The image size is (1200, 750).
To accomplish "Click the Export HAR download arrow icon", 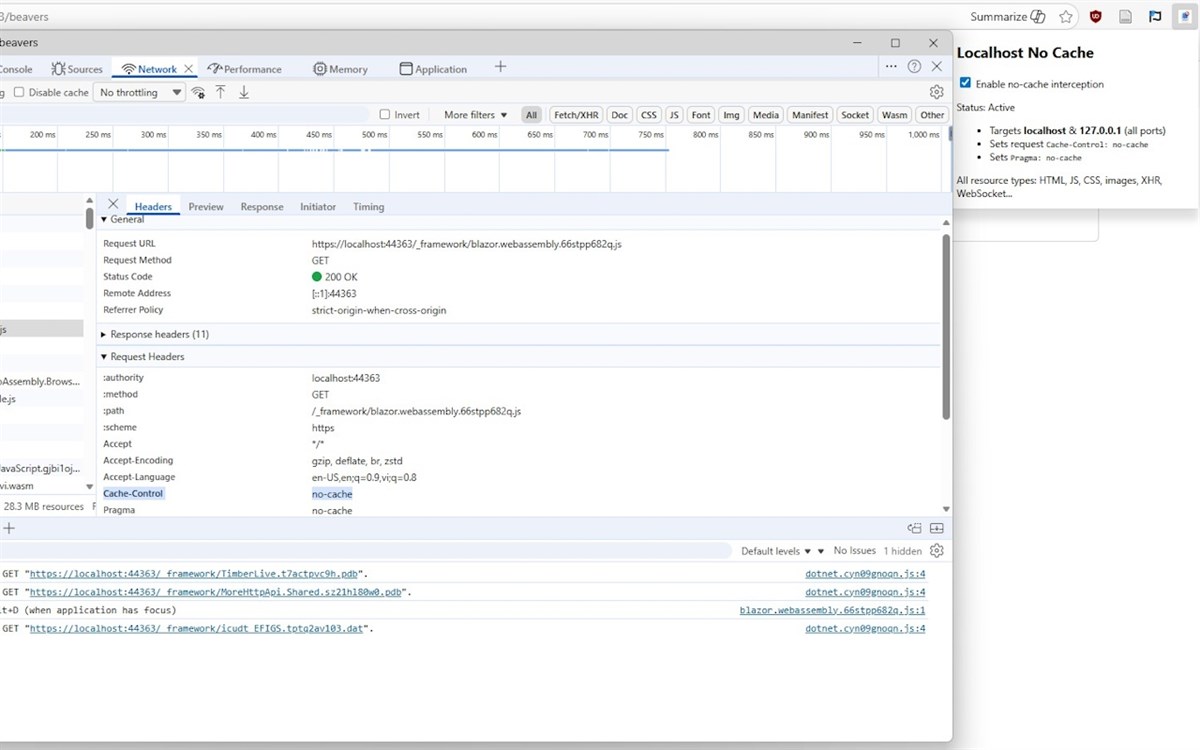I will click(243, 92).
